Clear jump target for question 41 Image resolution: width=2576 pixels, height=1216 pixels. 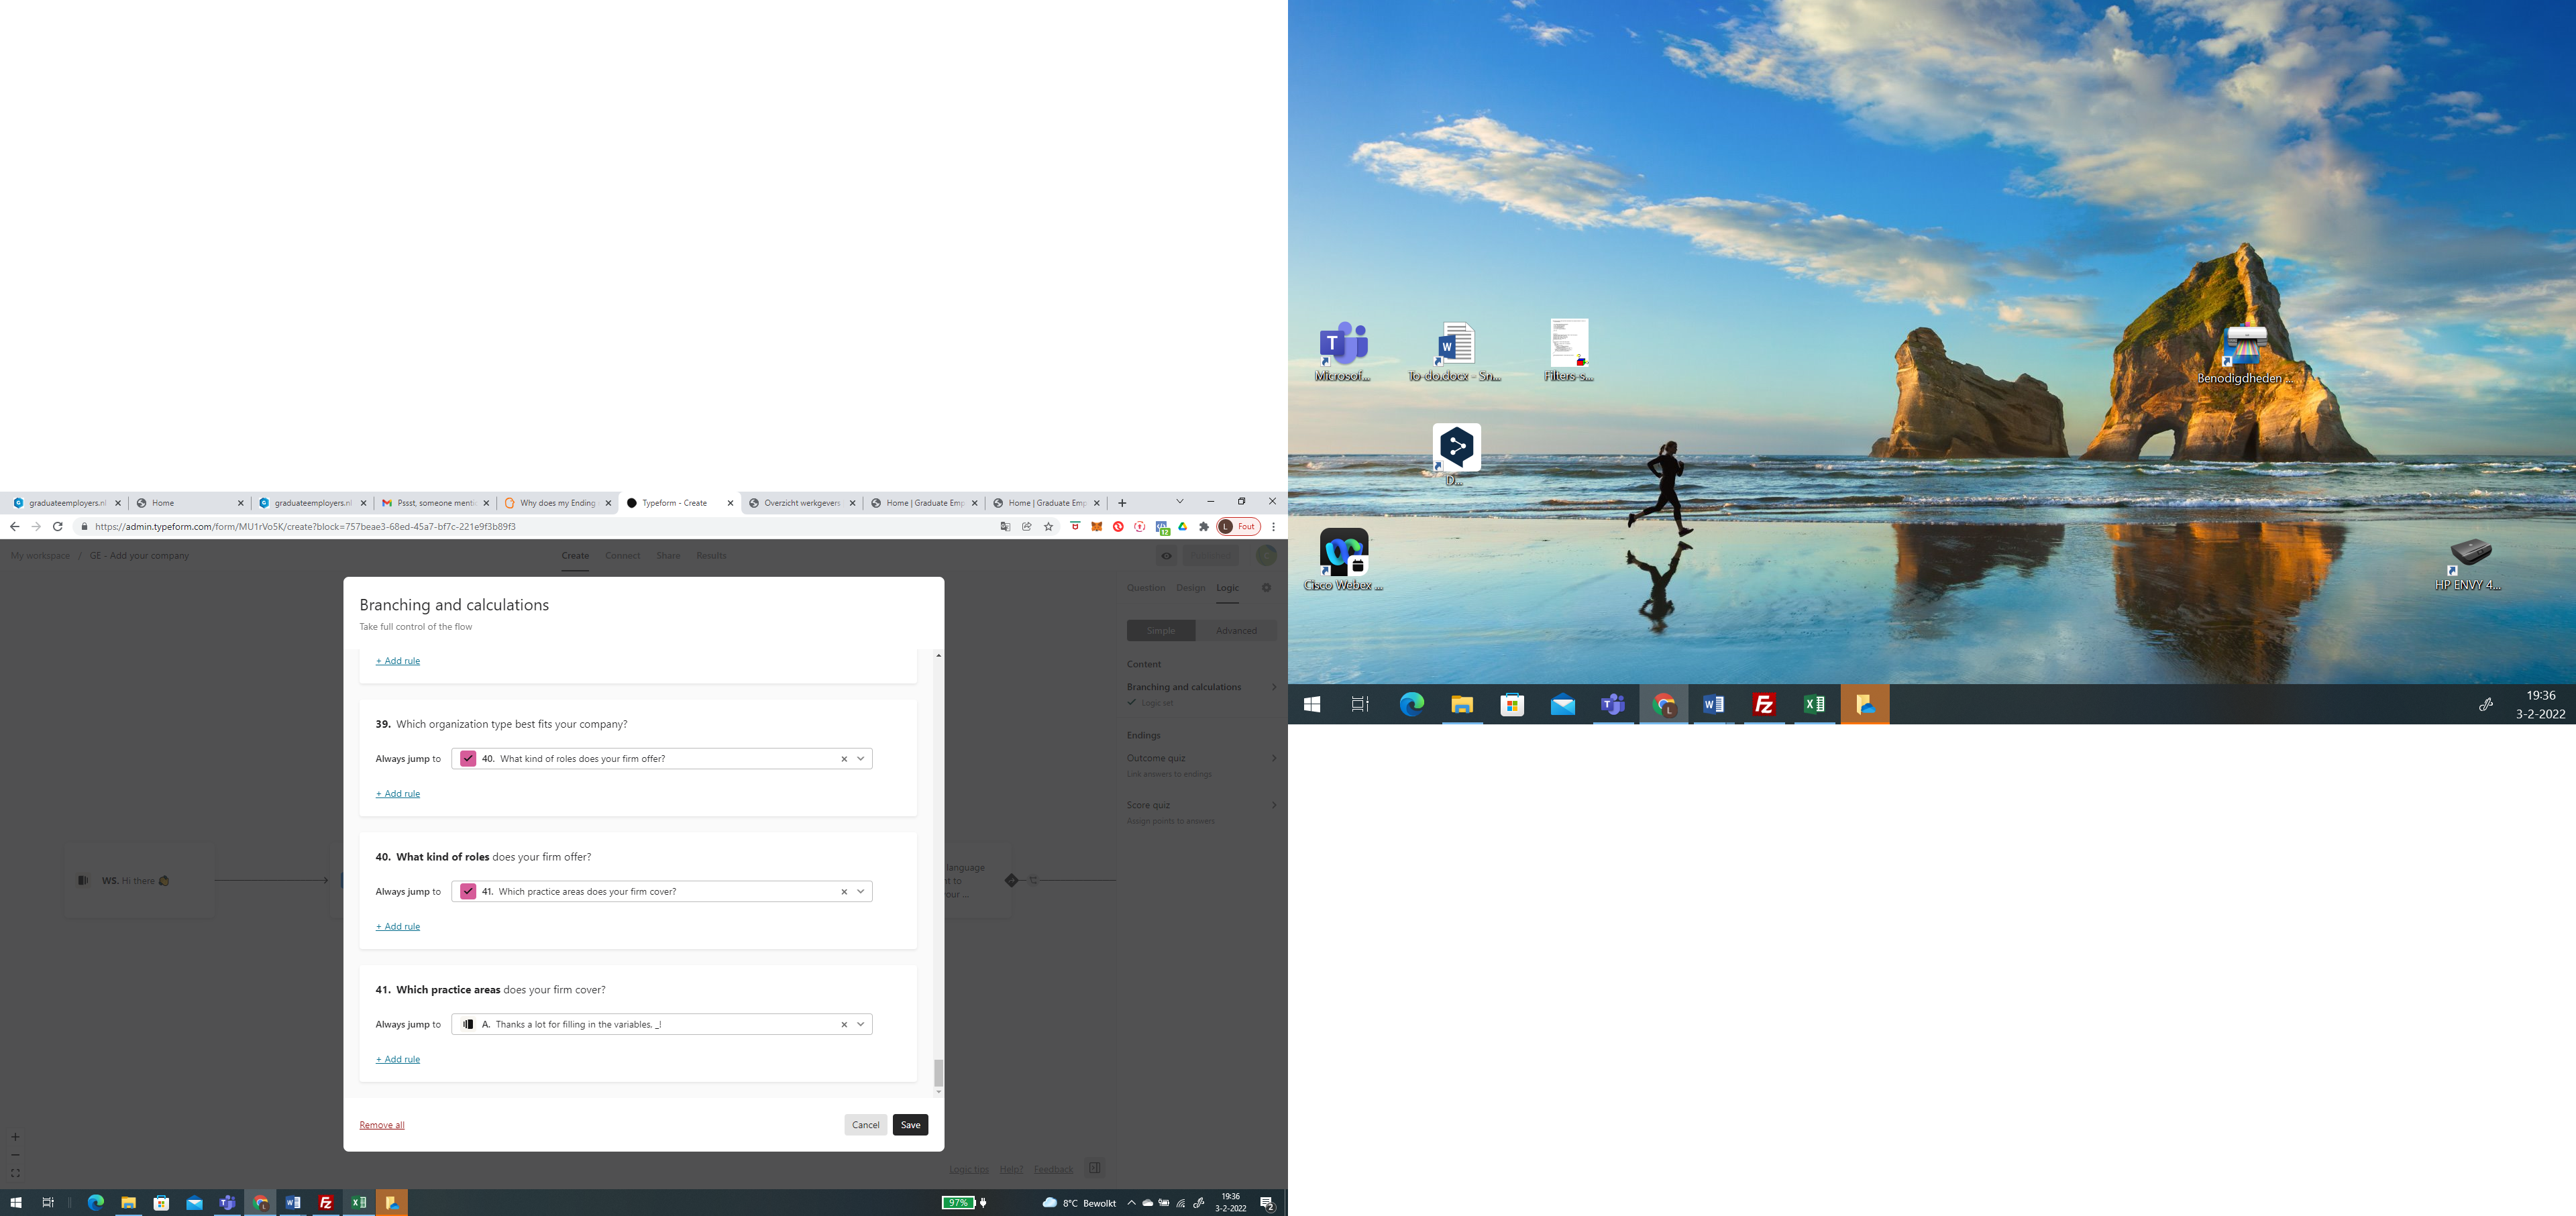[844, 1025]
